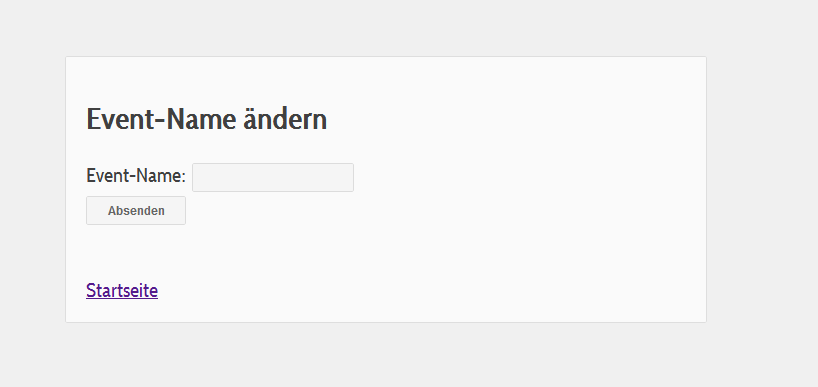Image resolution: width=818 pixels, height=387 pixels.
Task: Click the grey page background outside the card
Action: coord(762,209)
